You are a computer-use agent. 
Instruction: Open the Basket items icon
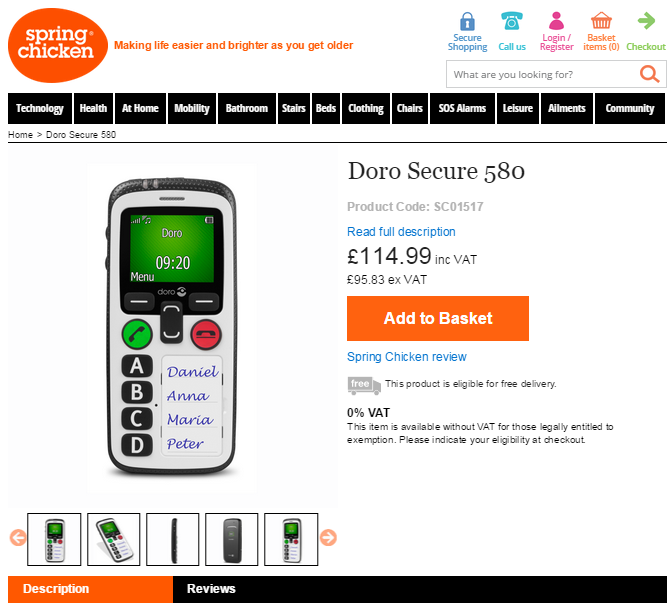601,21
